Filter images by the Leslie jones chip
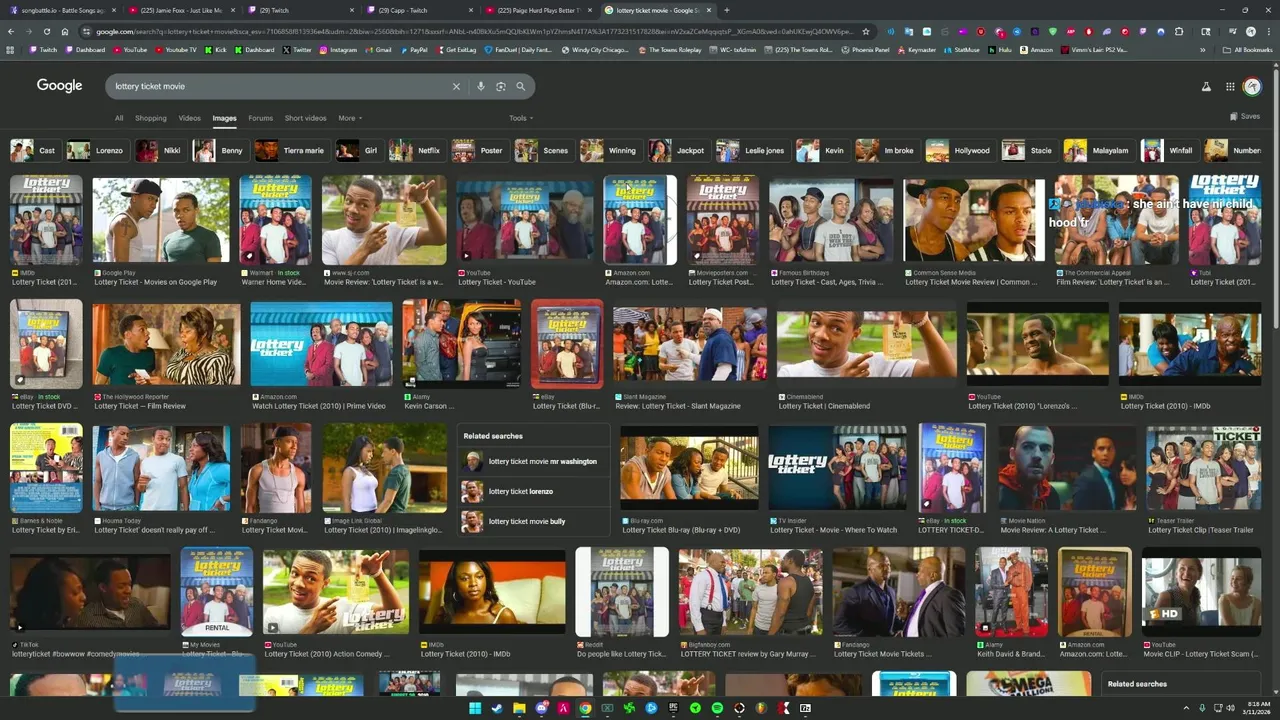The height and width of the screenshot is (720, 1280). [751, 150]
